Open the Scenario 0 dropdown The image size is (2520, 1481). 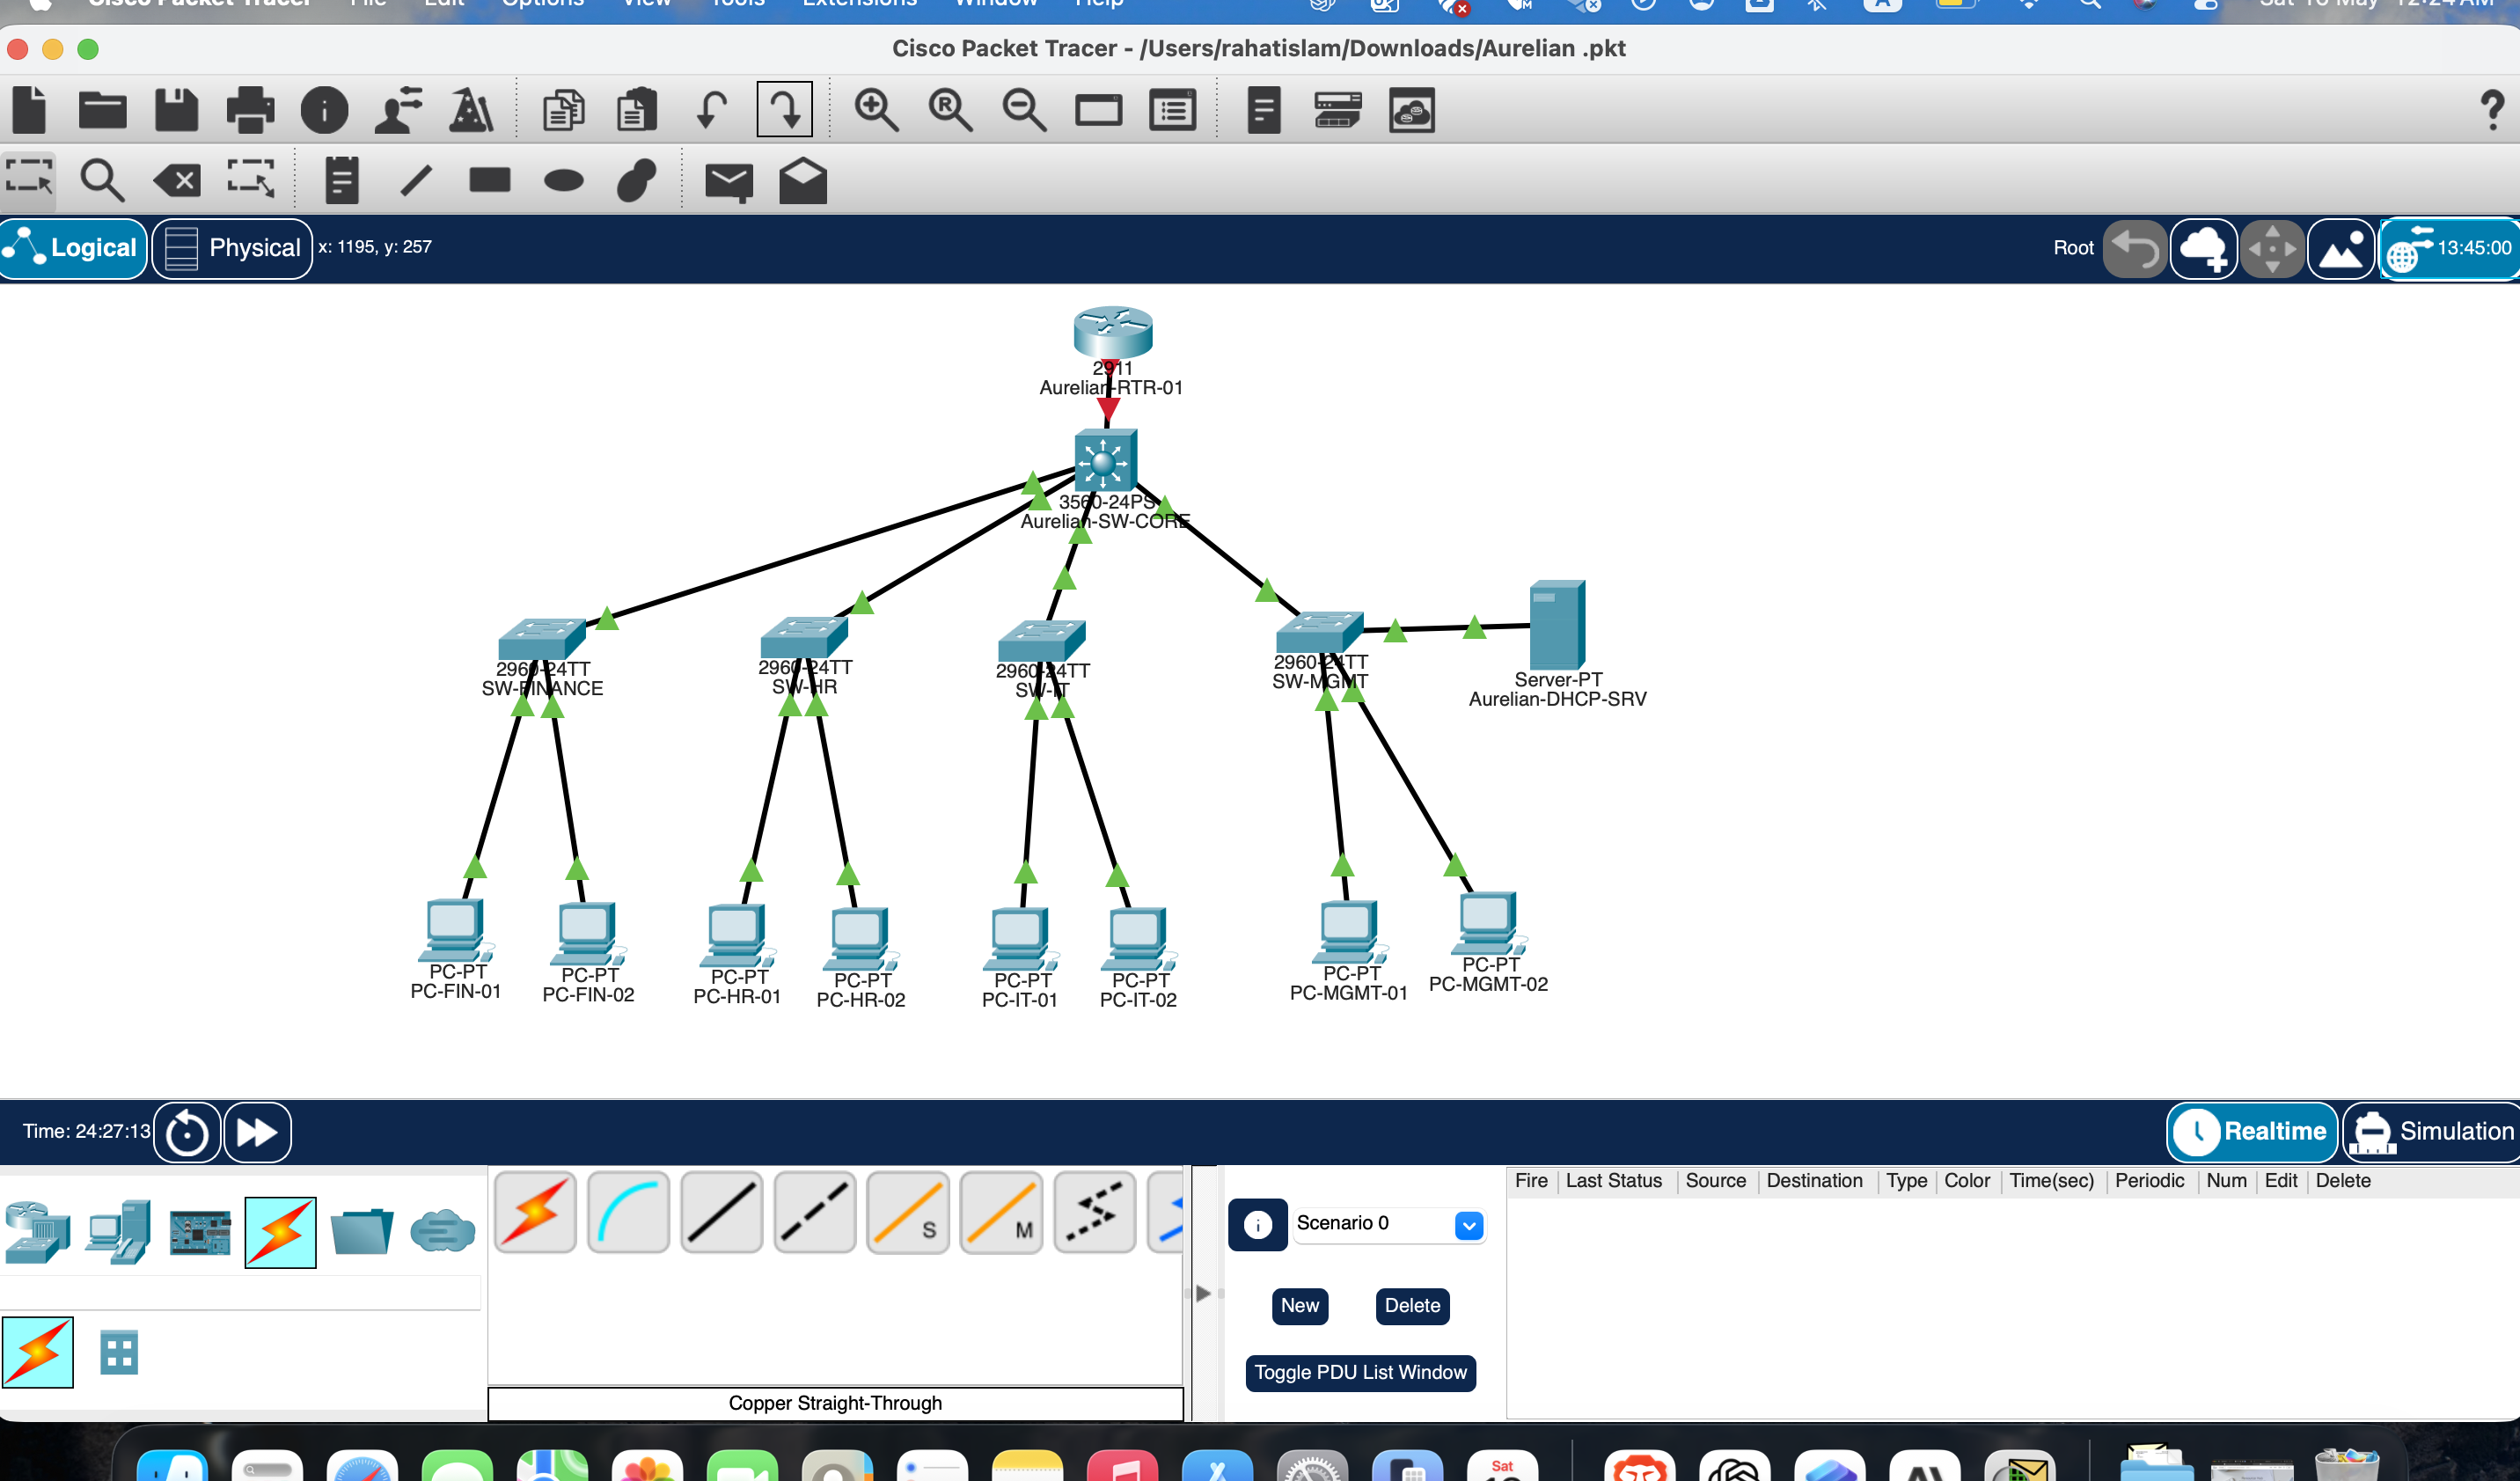click(1389, 1224)
